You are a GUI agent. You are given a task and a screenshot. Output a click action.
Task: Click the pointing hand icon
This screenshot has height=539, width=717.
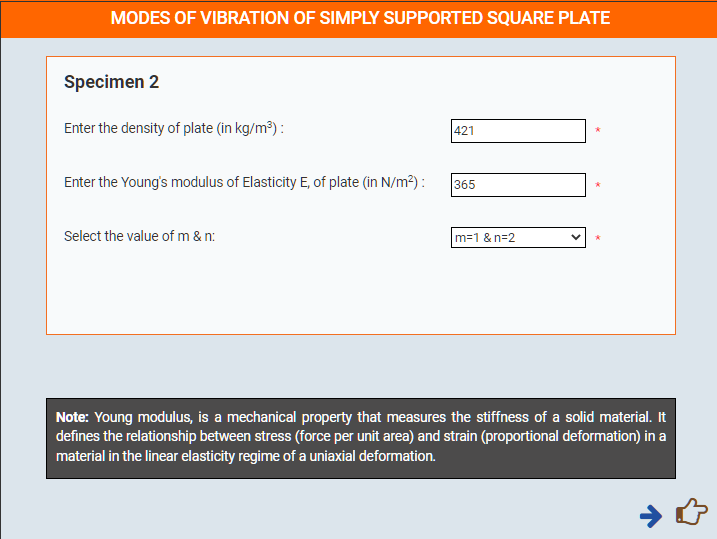pos(691,512)
